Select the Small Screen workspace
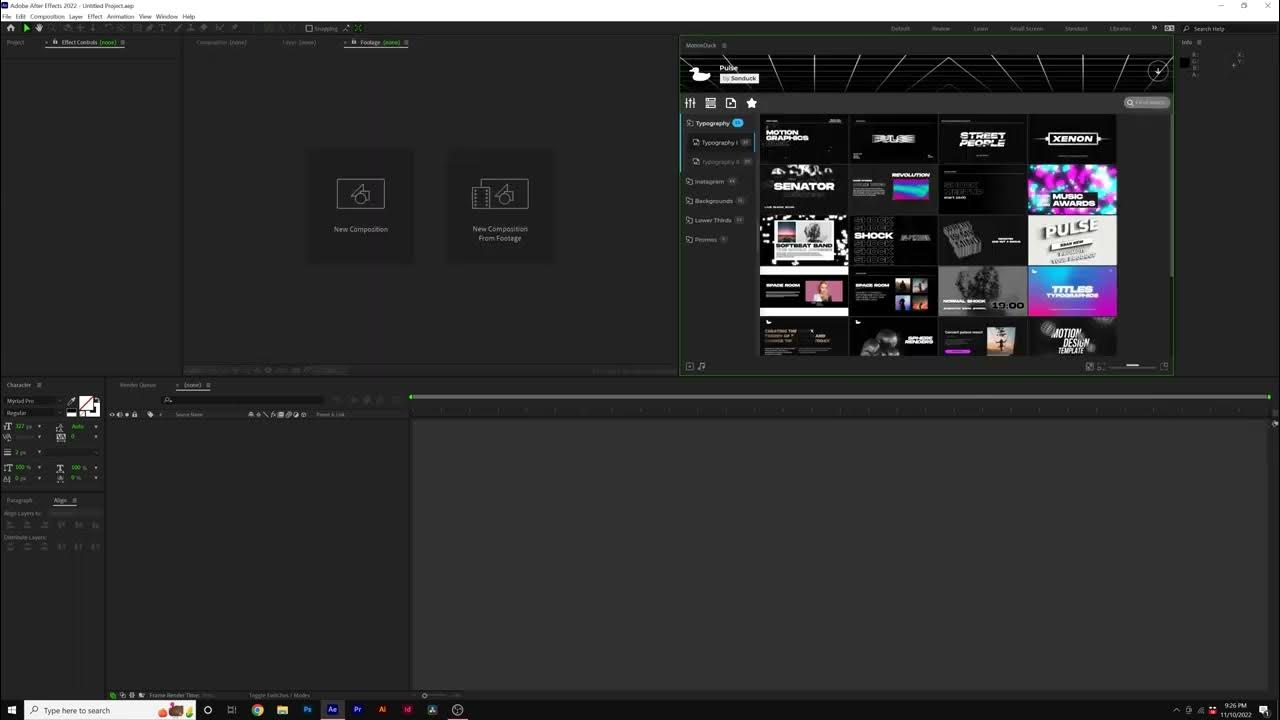 click(1026, 29)
